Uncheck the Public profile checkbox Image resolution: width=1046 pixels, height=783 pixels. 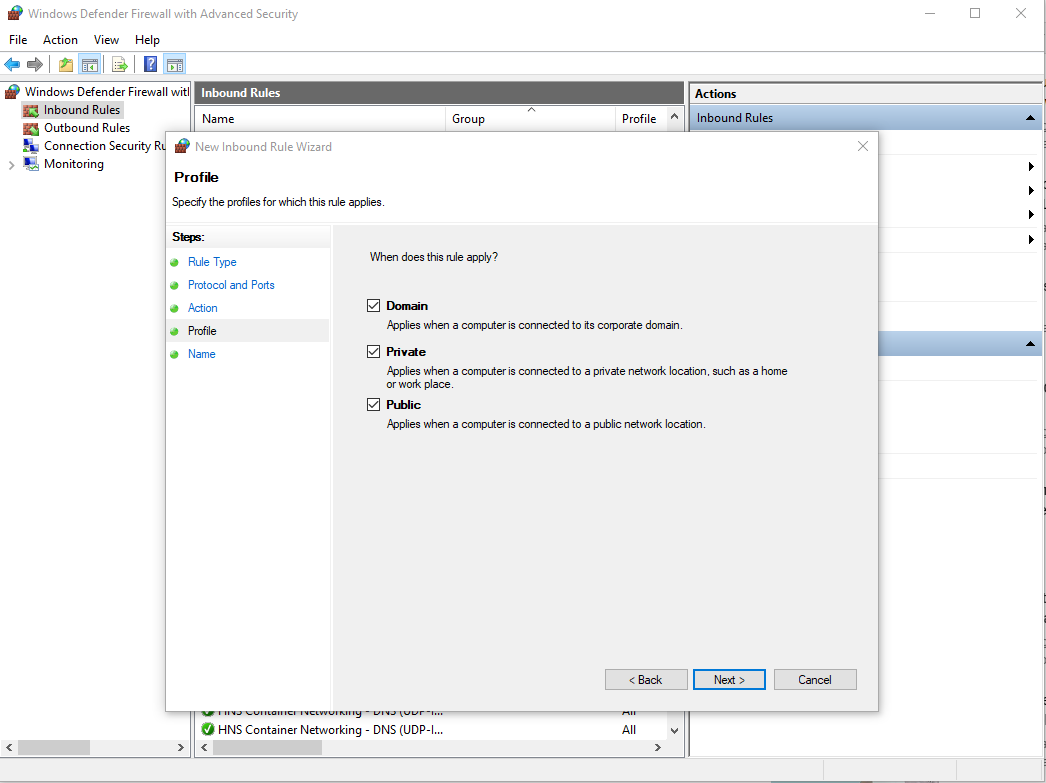pos(374,405)
